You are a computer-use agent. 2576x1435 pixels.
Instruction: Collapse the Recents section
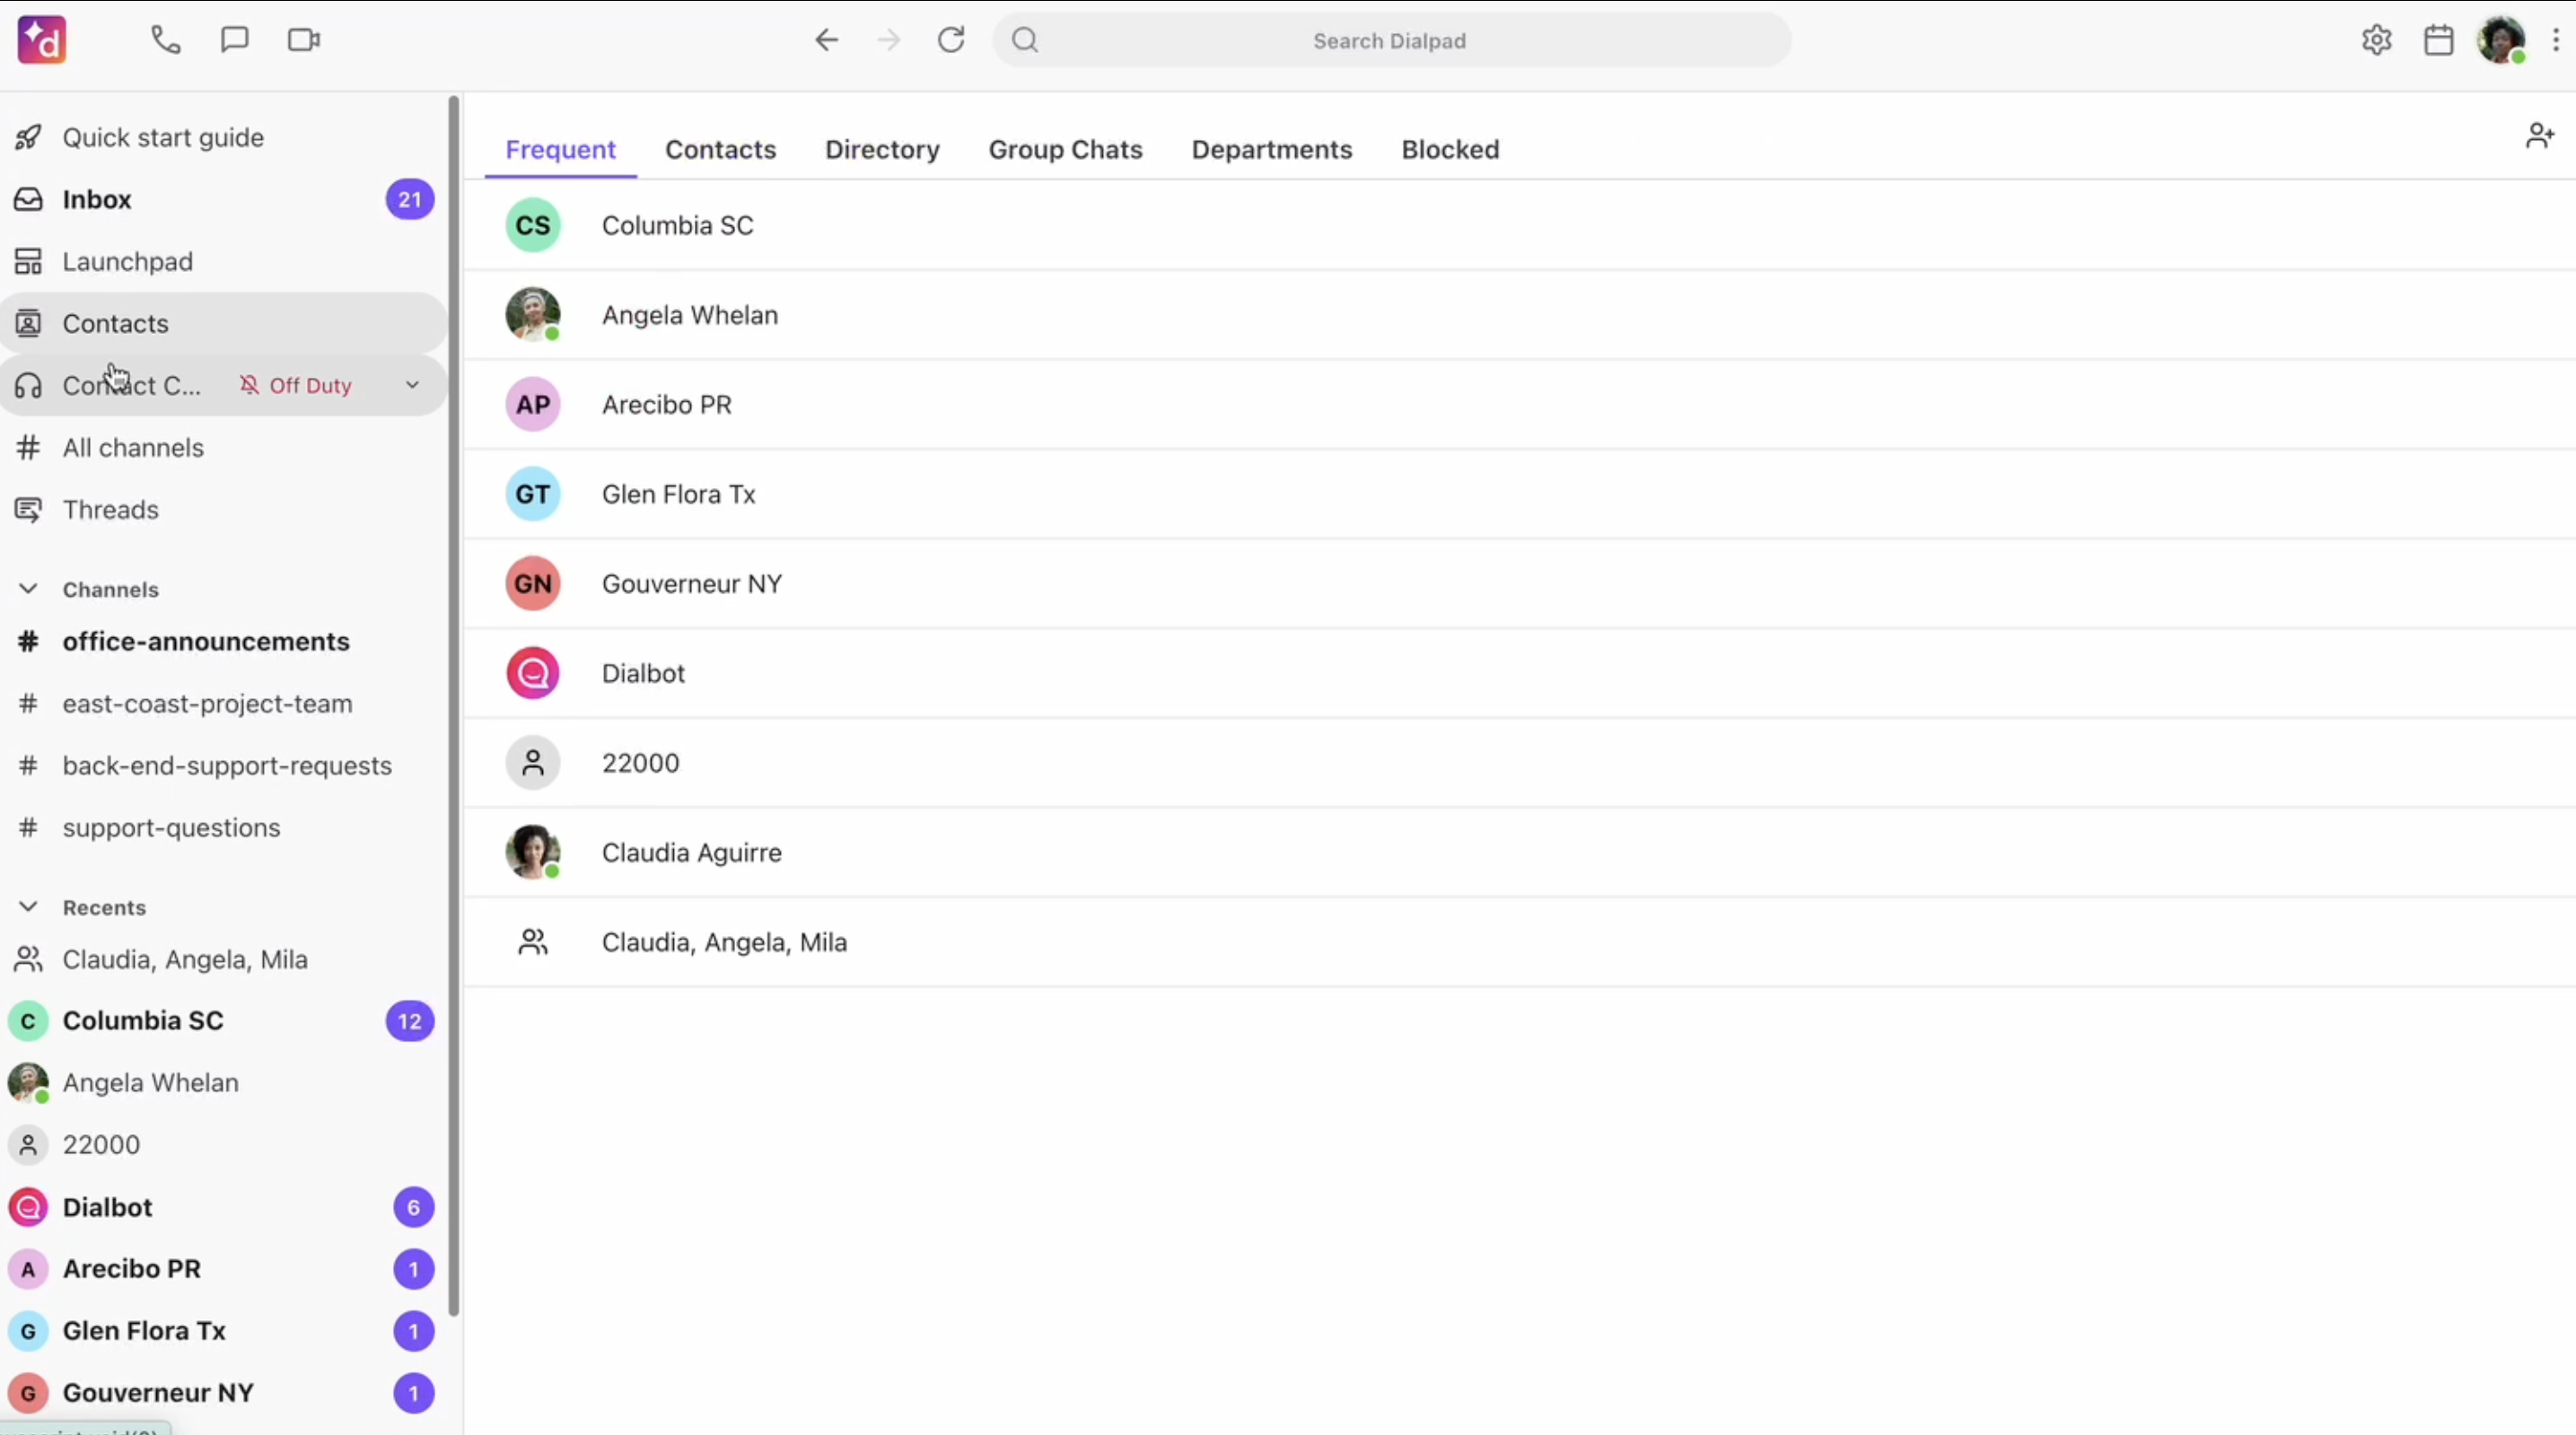28,907
